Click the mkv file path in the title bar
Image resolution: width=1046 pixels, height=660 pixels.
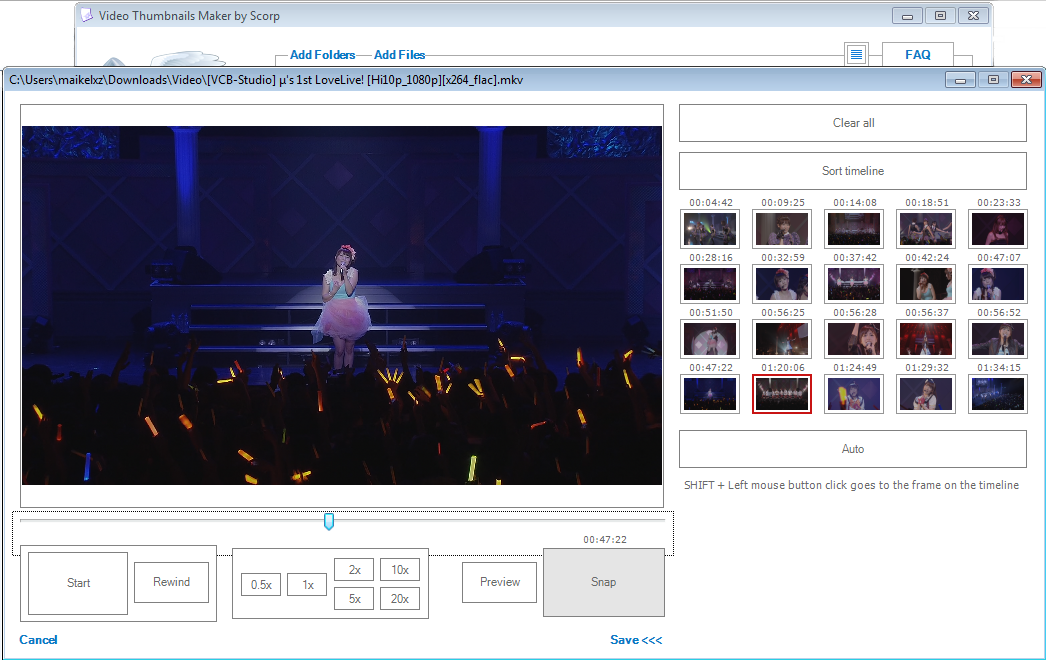tap(266, 80)
